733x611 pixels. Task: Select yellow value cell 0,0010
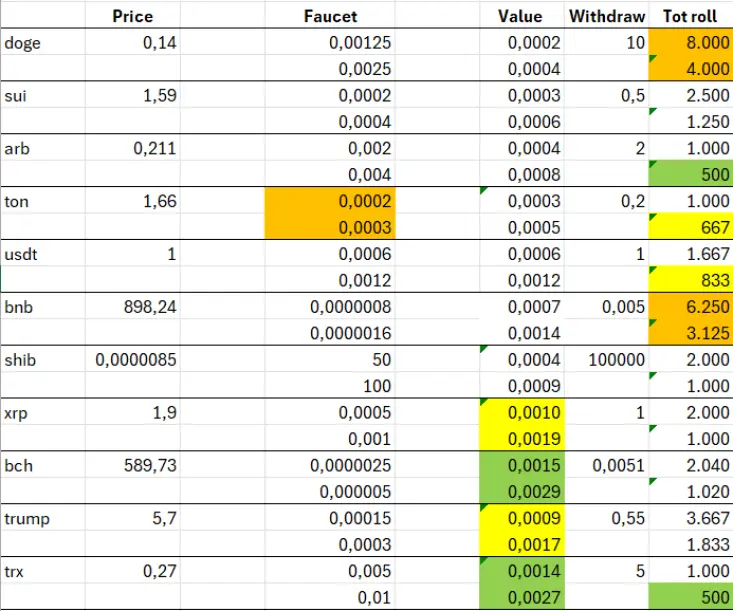pos(522,412)
